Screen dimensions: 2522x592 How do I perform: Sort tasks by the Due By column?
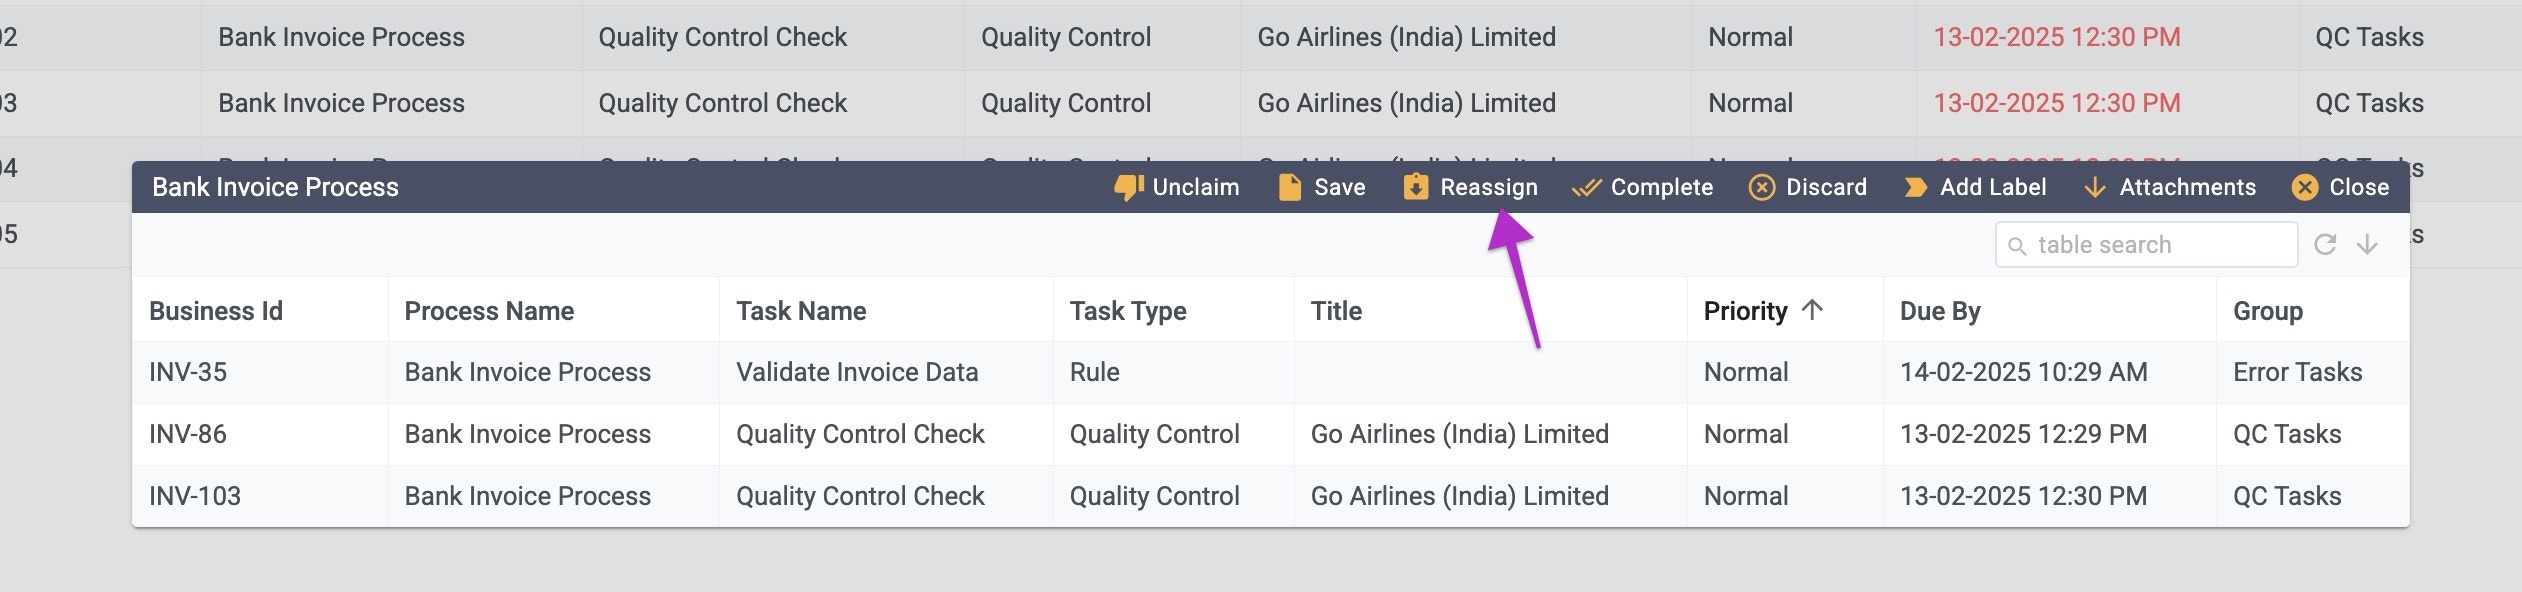1940,311
